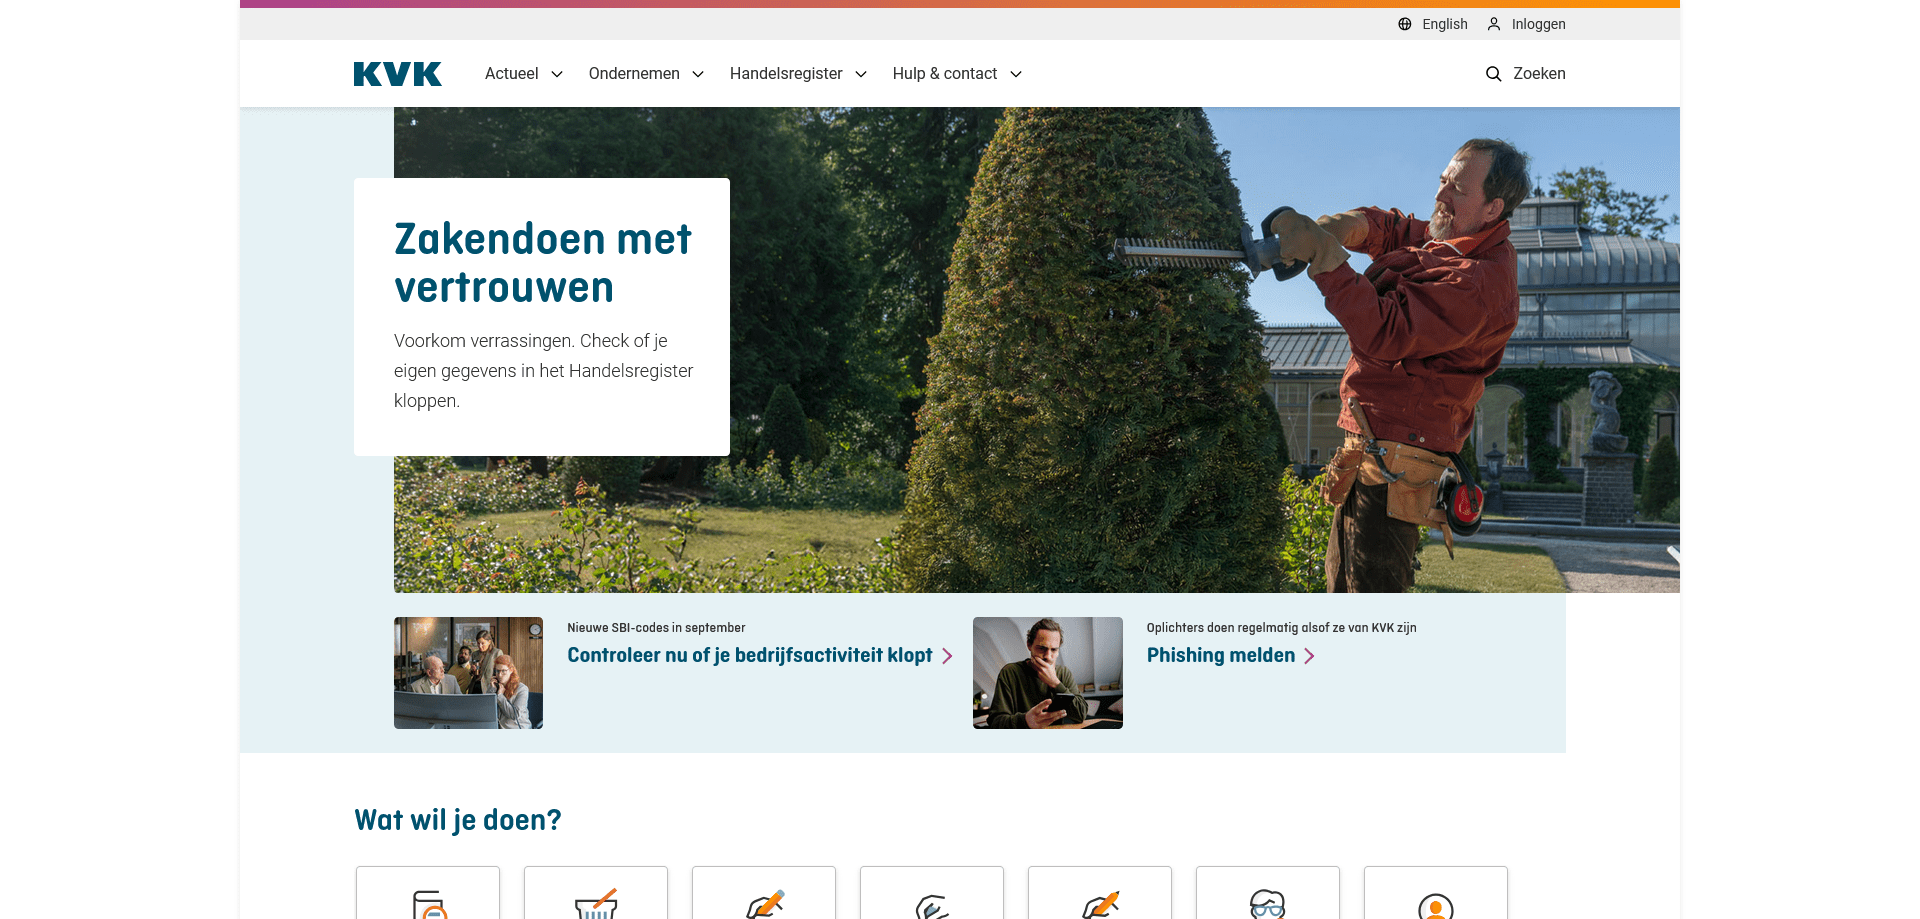Open the Ondernemen menu
This screenshot has height=919, width=1920.
646,74
